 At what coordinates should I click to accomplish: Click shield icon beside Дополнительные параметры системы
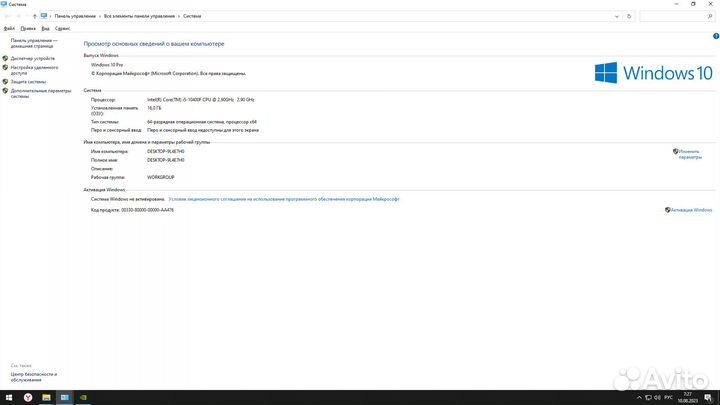(x=5, y=91)
